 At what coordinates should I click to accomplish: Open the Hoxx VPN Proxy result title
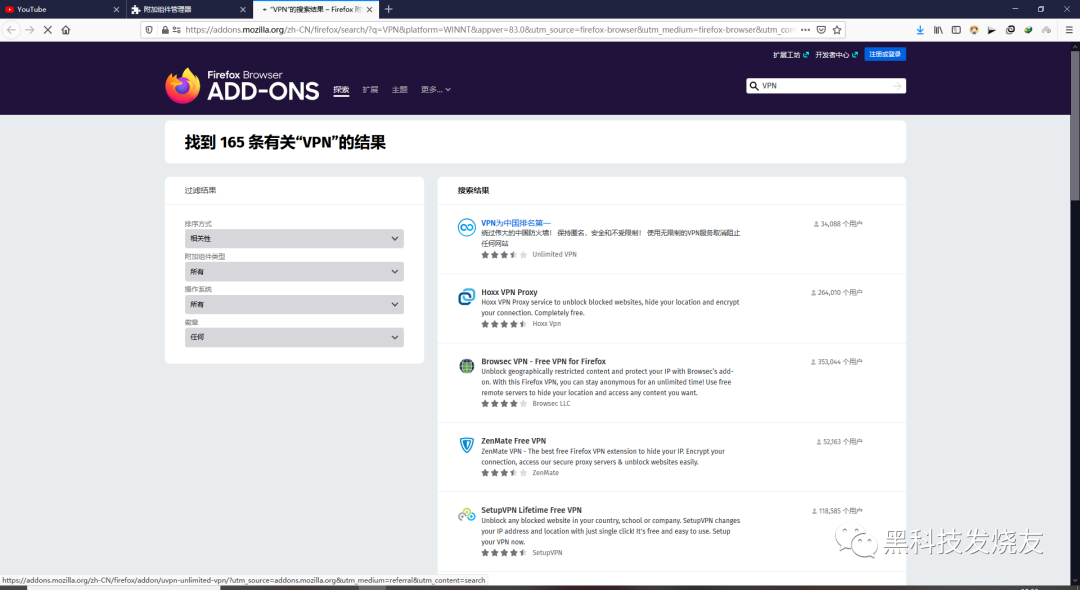click(509, 292)
